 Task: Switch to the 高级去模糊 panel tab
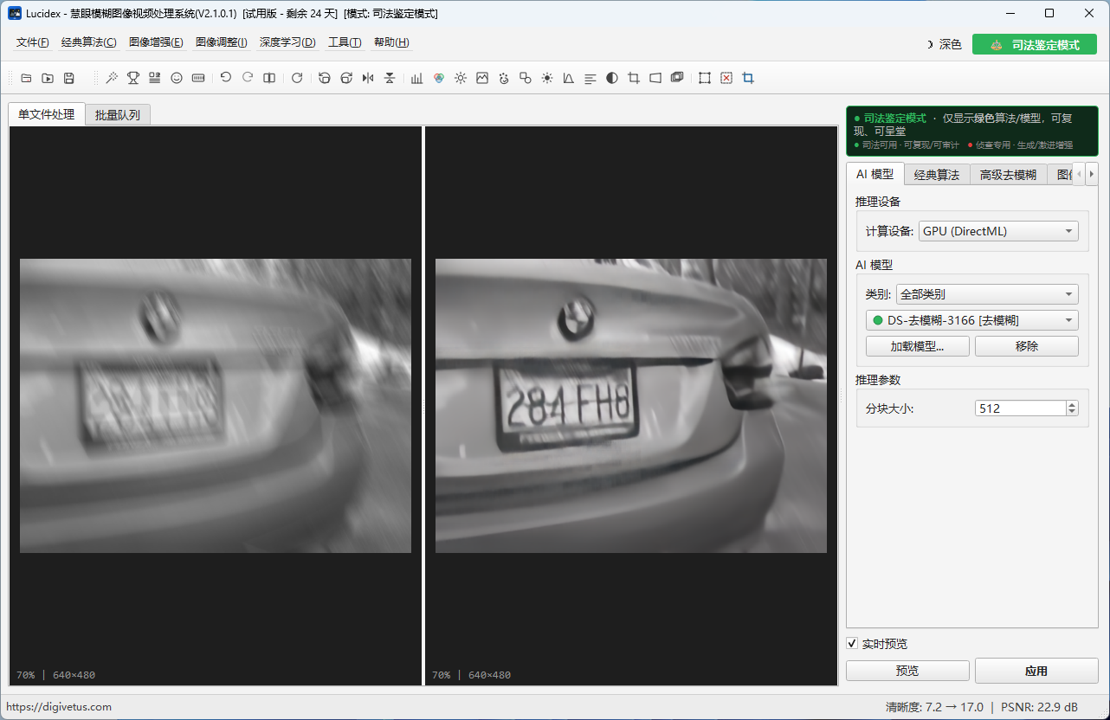coord(1008,174)
